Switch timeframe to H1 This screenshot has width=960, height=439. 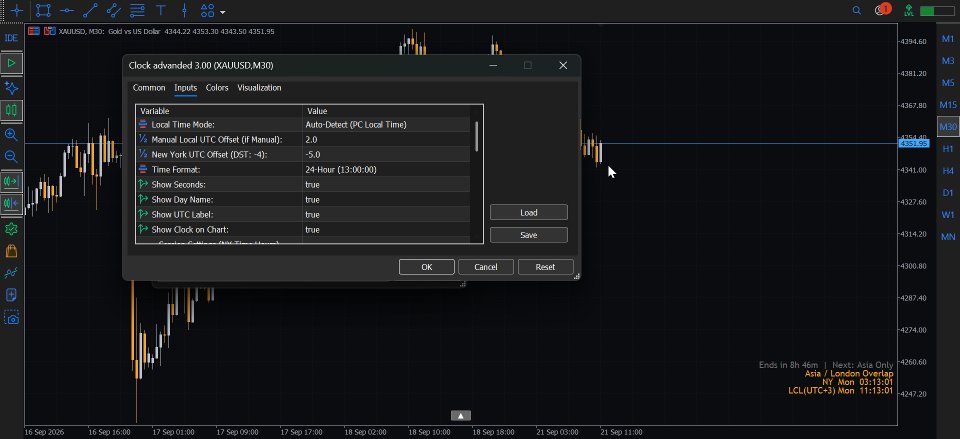[x=948, y=149]
